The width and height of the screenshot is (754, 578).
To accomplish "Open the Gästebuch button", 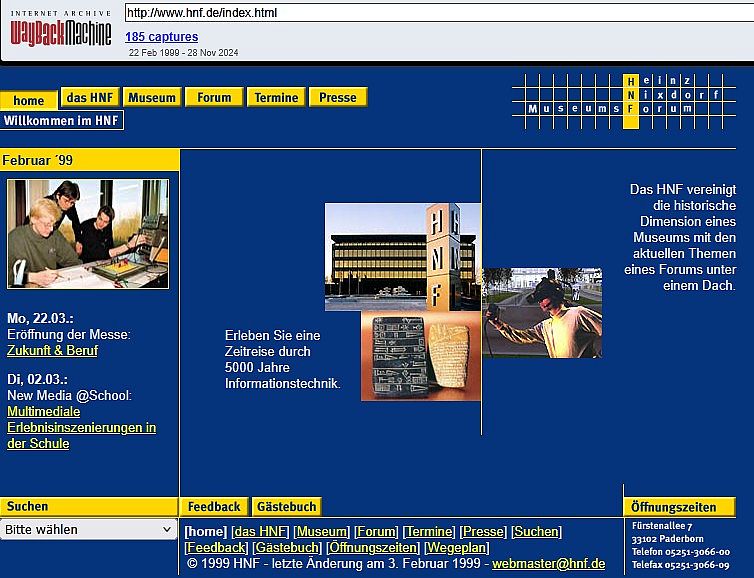I will [285, 507].
